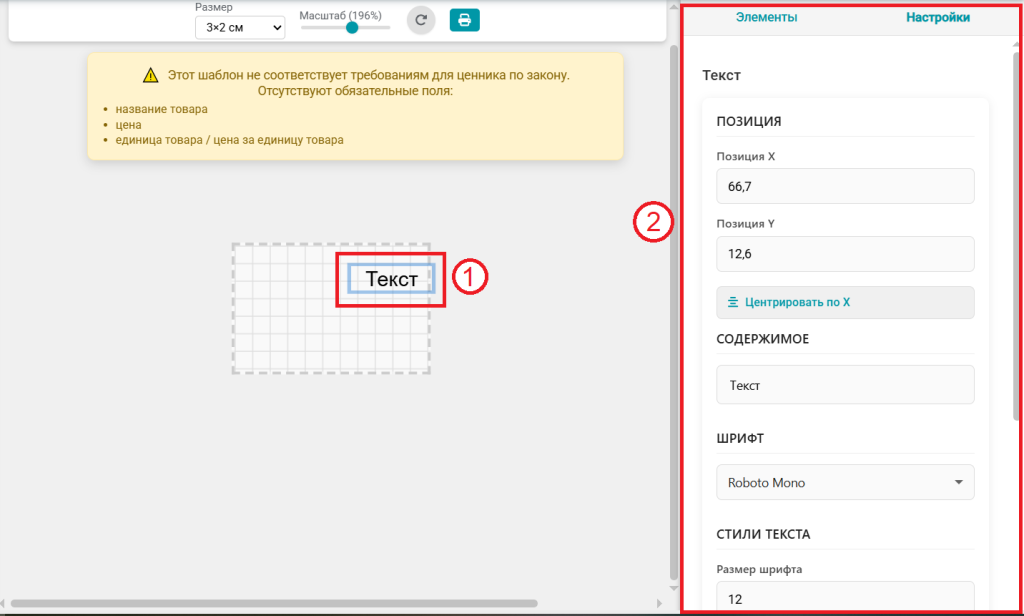
Task: Click the Позиция Y input field
Action: tap(845, 254)
